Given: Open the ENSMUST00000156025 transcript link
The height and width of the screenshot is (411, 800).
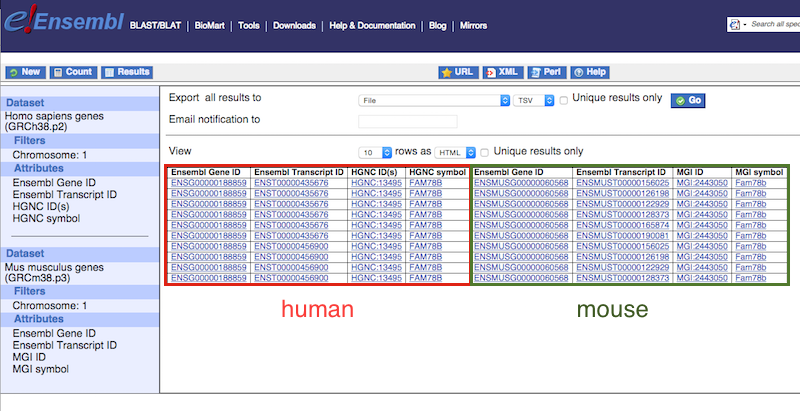Looking at the screenshot, I should 620,183.
